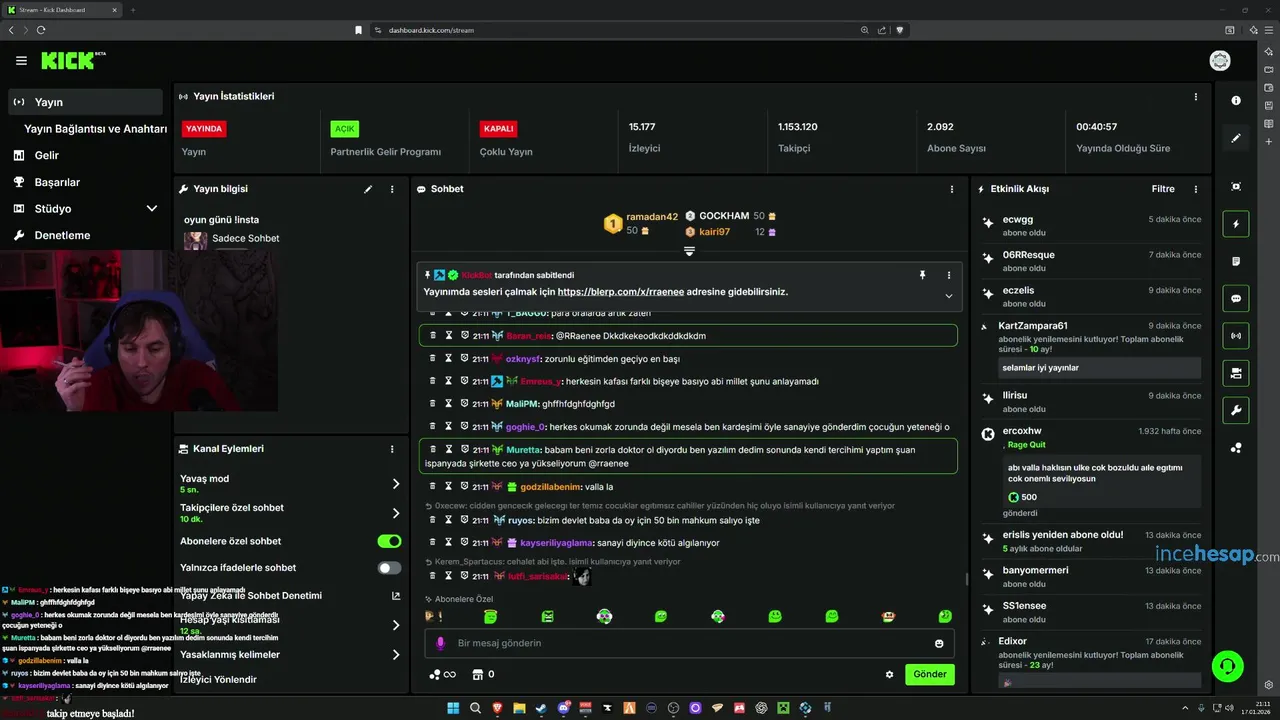Image resolution: width=1280 pixels, height=720 pixels.
Task: Open the Kanal Eylemleri three-dot menu
Action: pos(392,449)
